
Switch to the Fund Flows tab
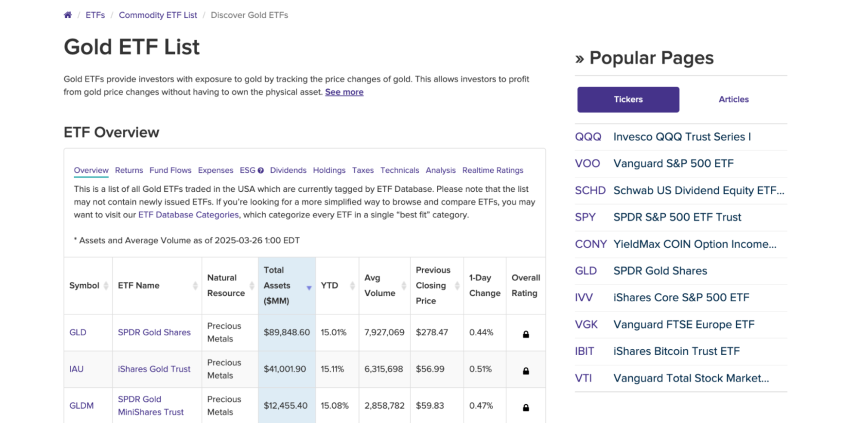[171, 171]
